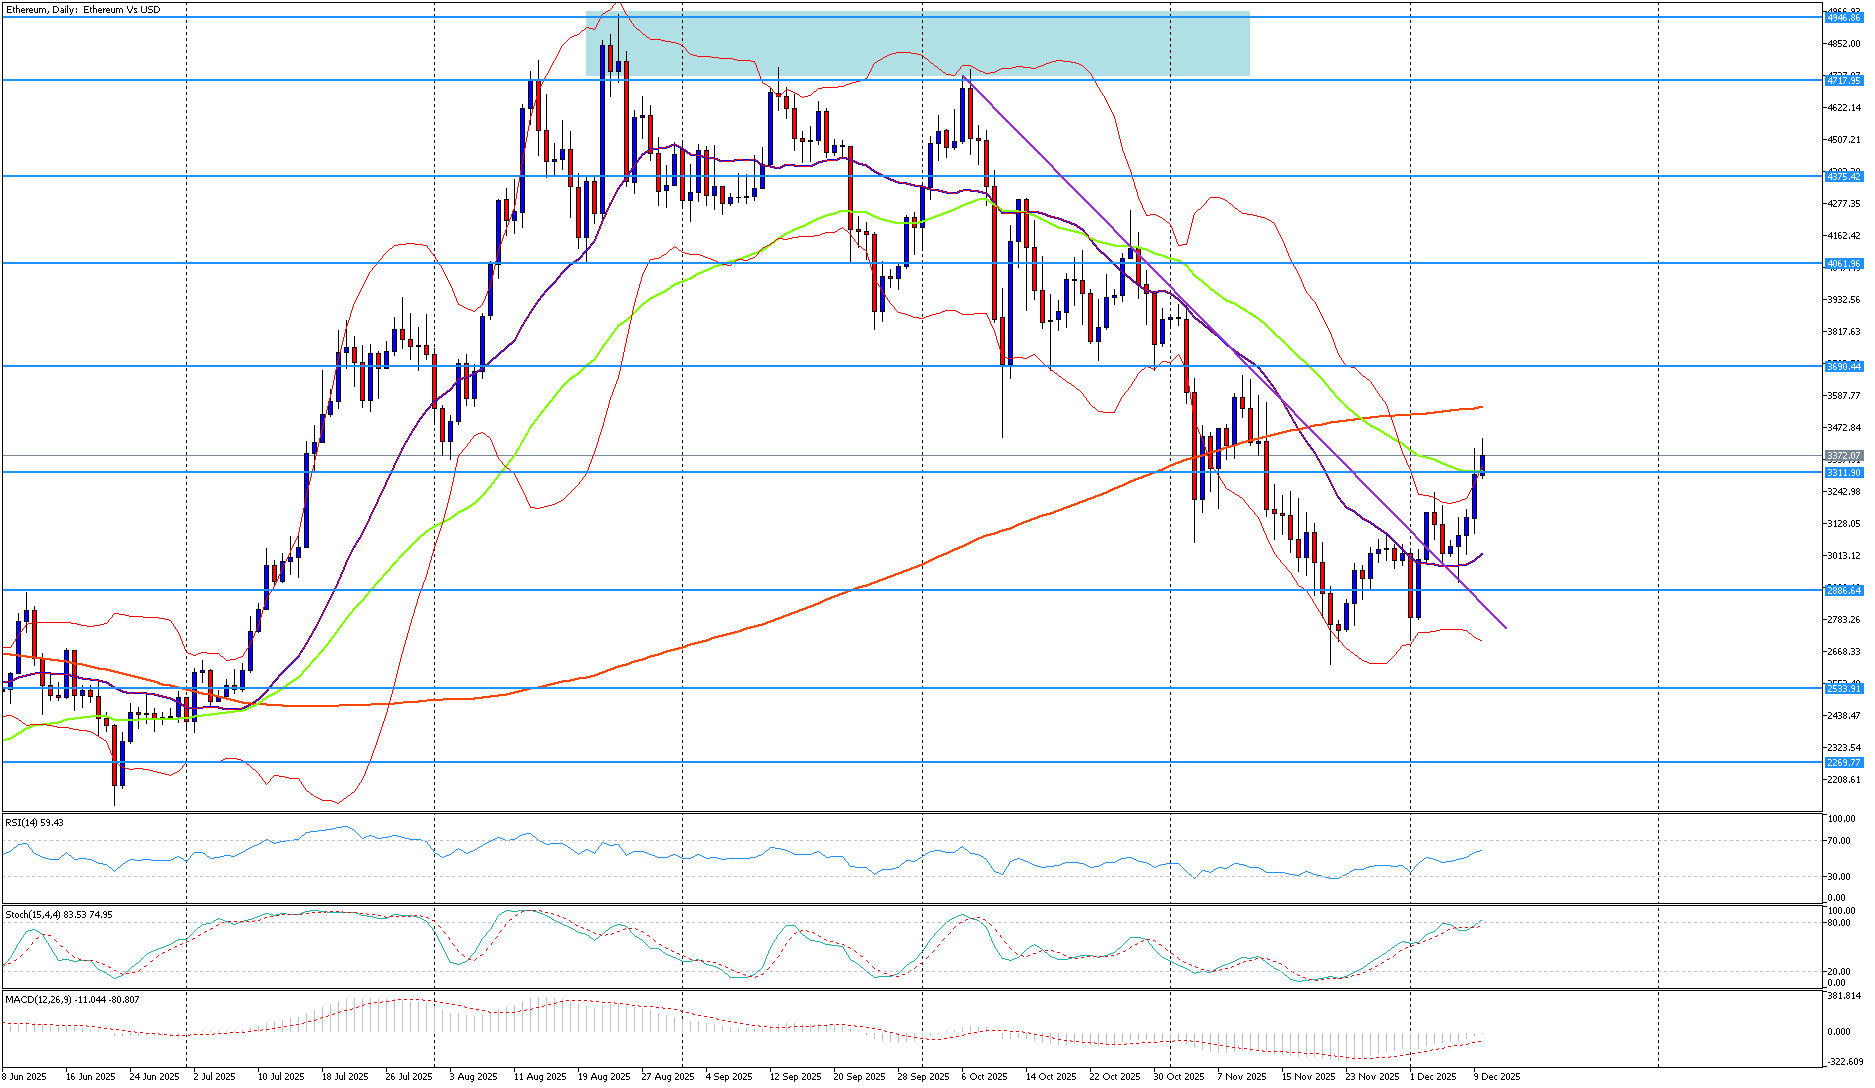
Task: Click the 381.814 value on the MACD scale
Action: point(1844,996)
